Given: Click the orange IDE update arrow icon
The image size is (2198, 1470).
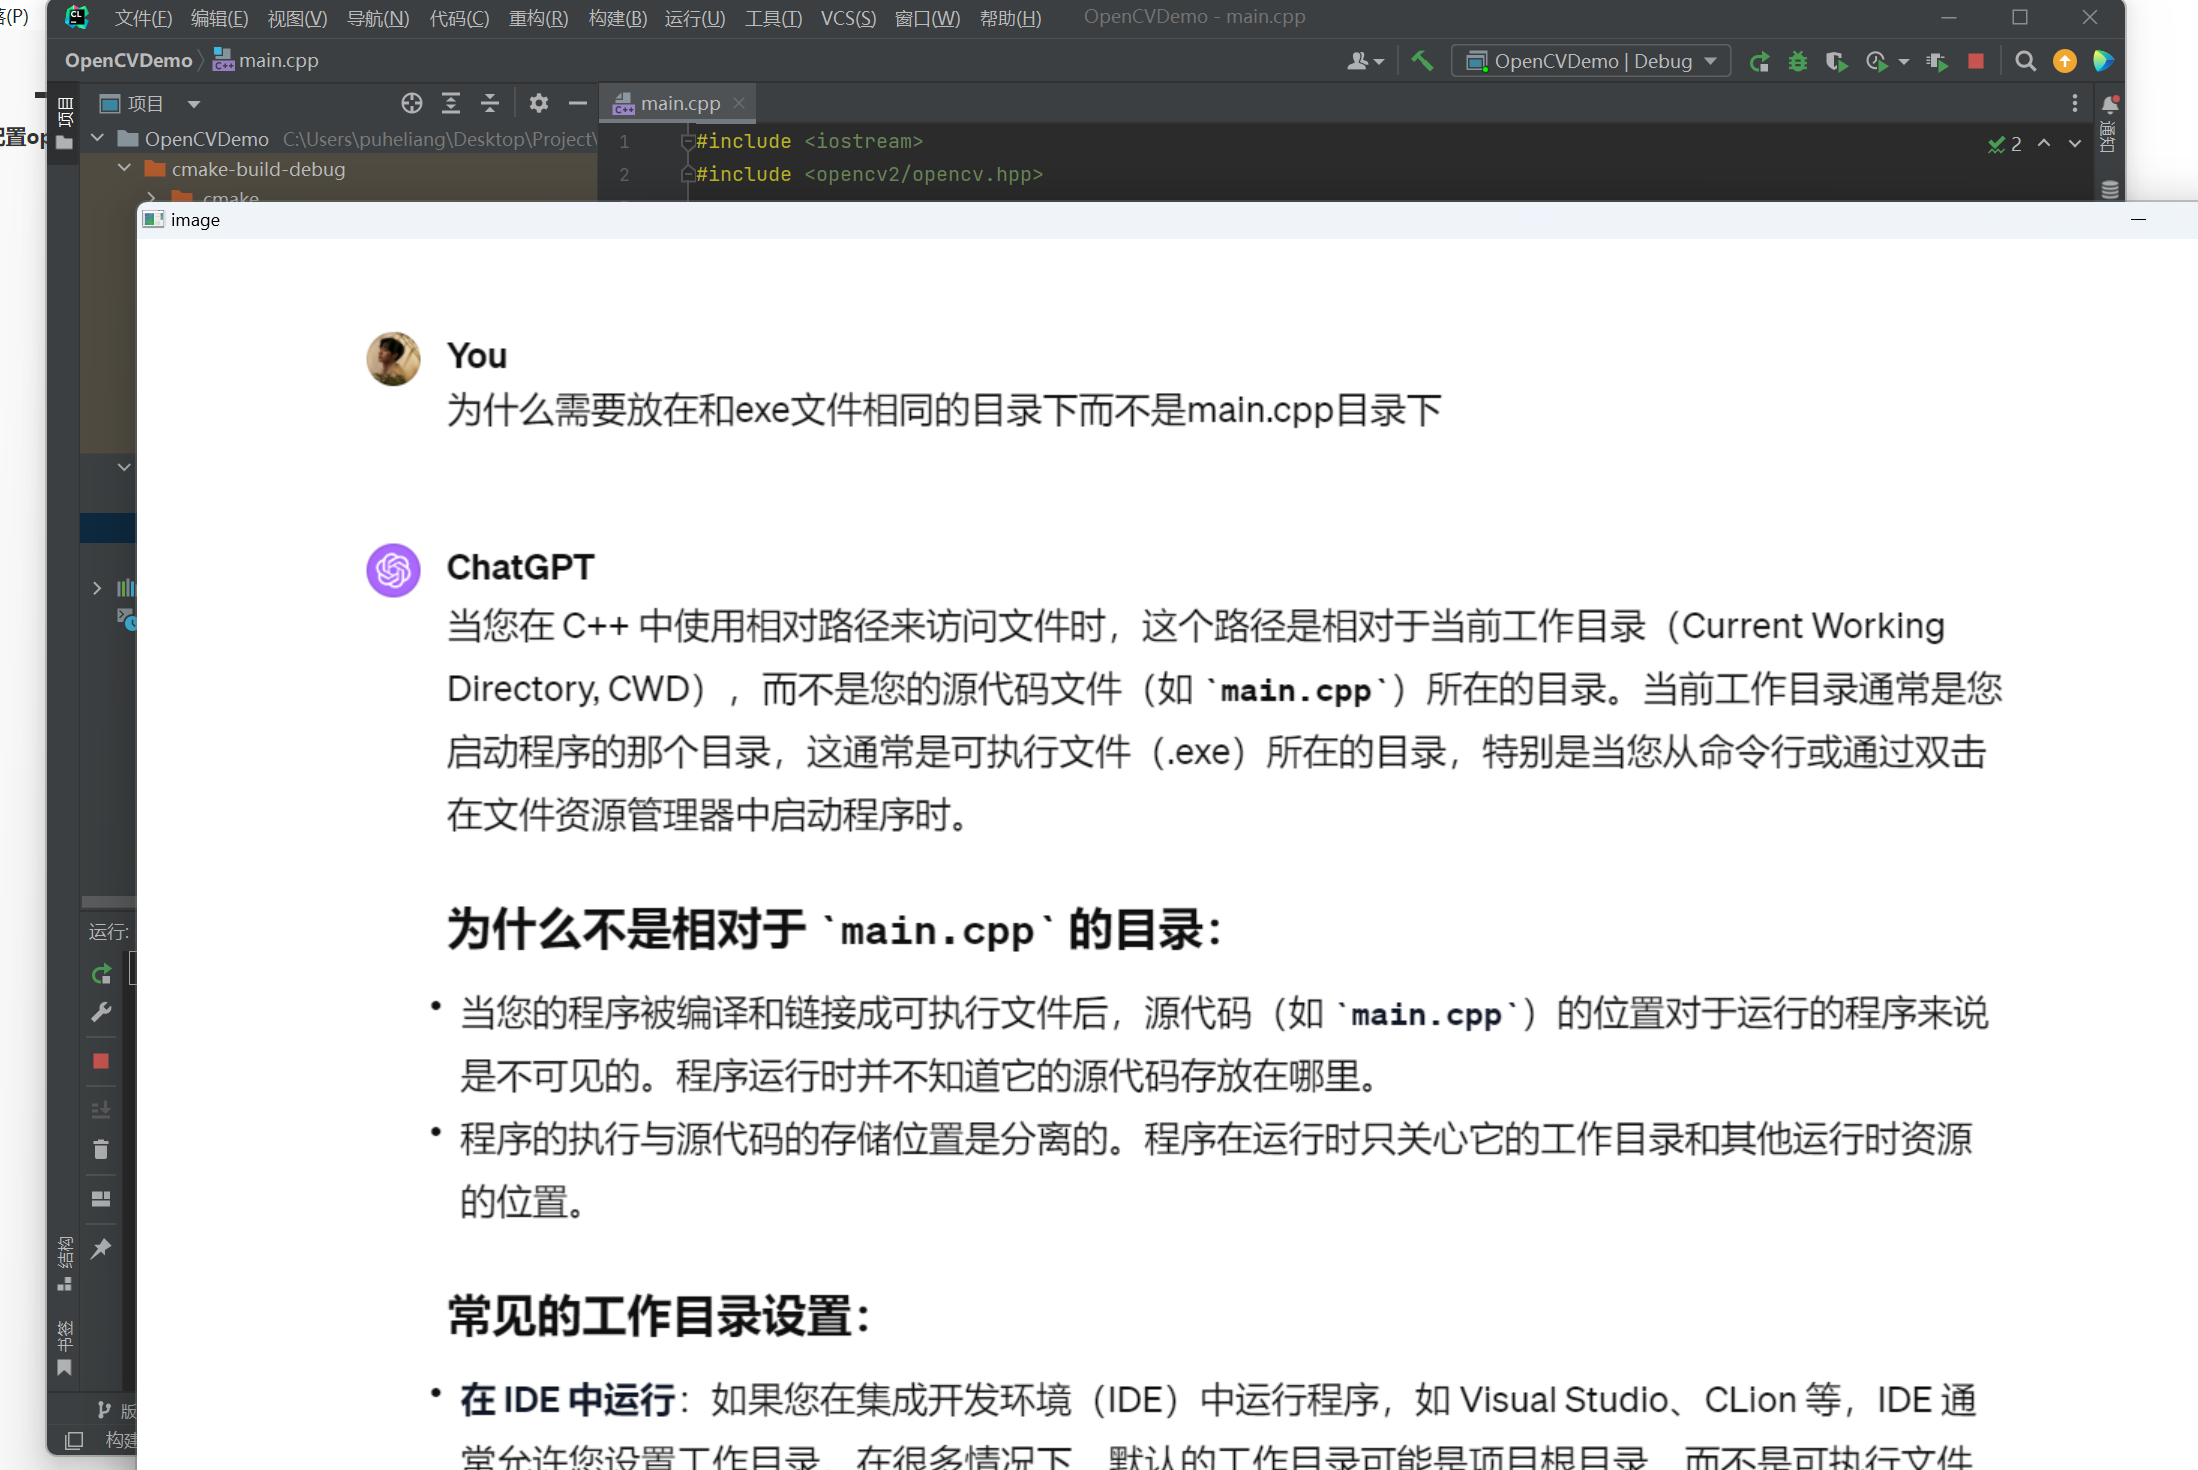Looking at the screenshot, I should click(x=2064, y=62).
